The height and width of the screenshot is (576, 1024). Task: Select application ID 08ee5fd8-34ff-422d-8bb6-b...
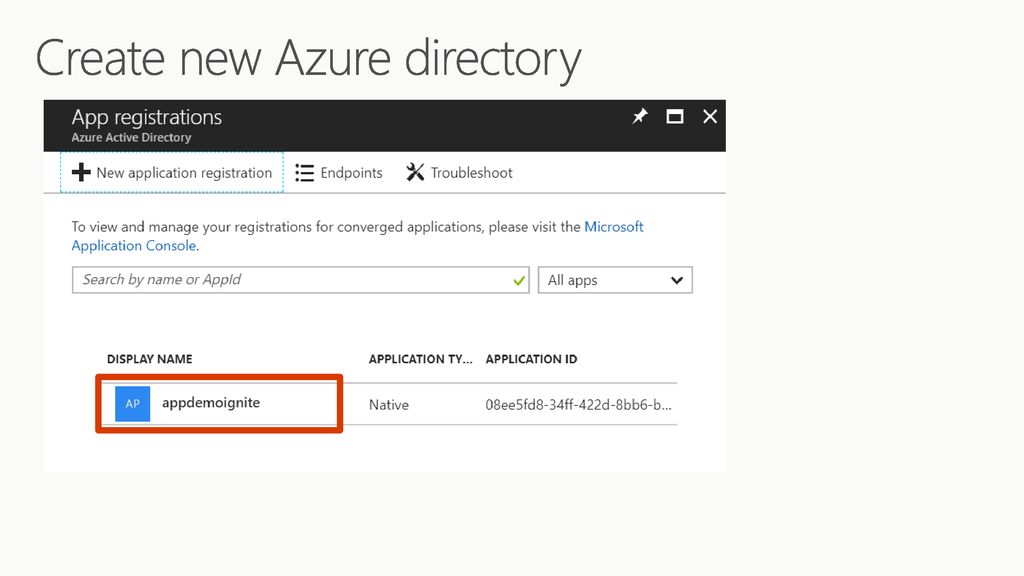(578, 405)
